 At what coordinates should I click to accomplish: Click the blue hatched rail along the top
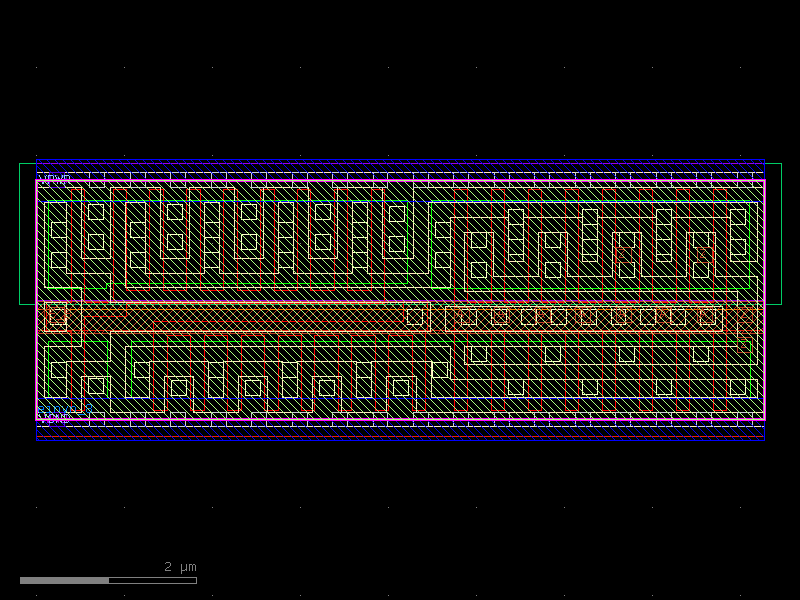(400, 170)
